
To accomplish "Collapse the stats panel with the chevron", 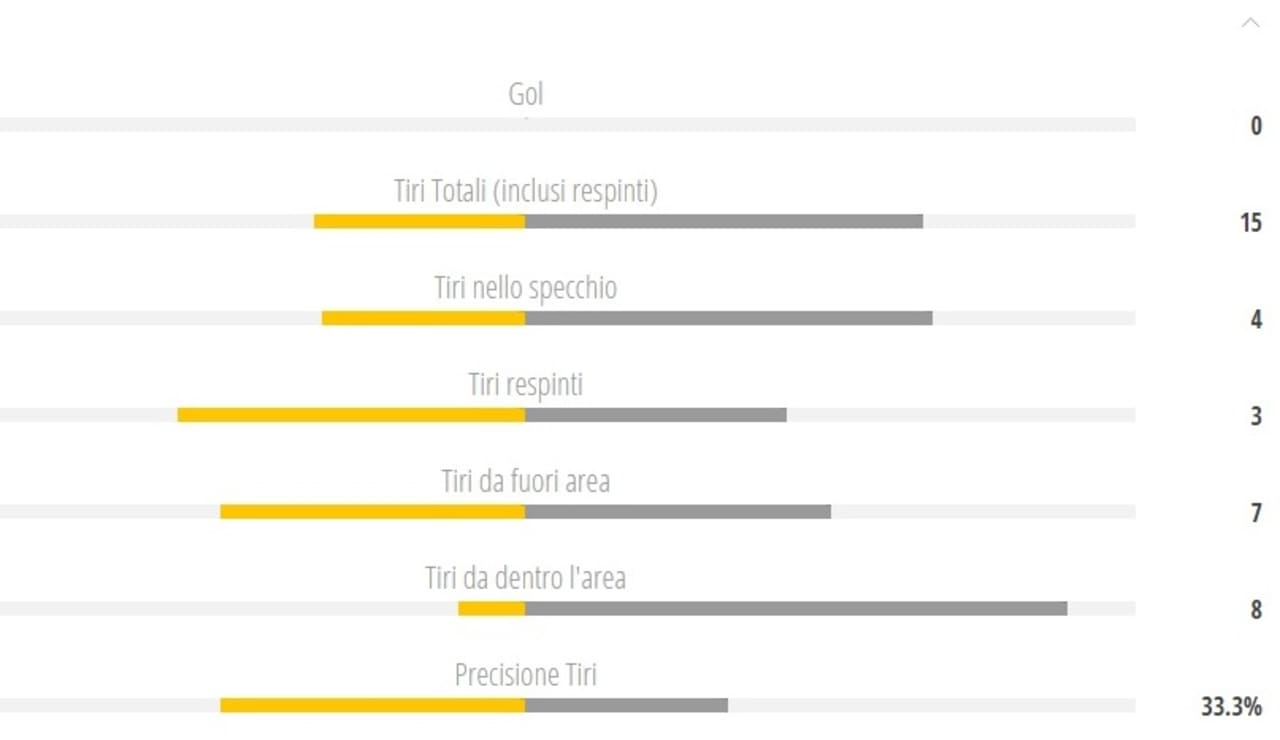I will (x=1250, y=22).
